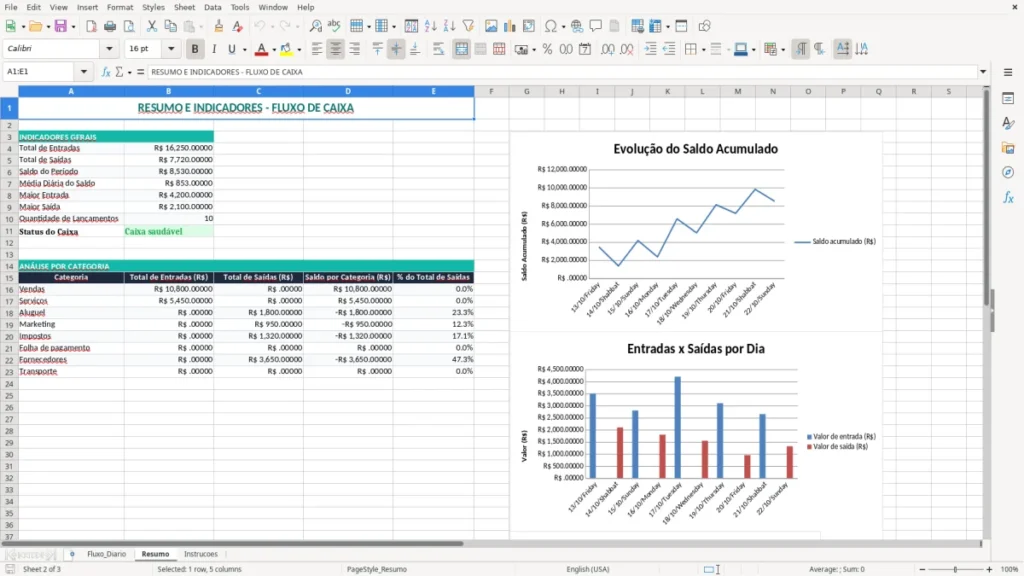The width and height of the screenshot is (1024, 576).
Task: Click the status bar zoom slider
Action: [955, 569]
